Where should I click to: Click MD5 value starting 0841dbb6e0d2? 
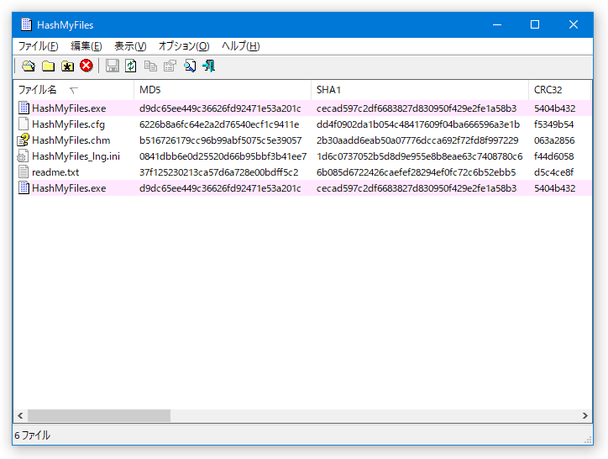223,156
